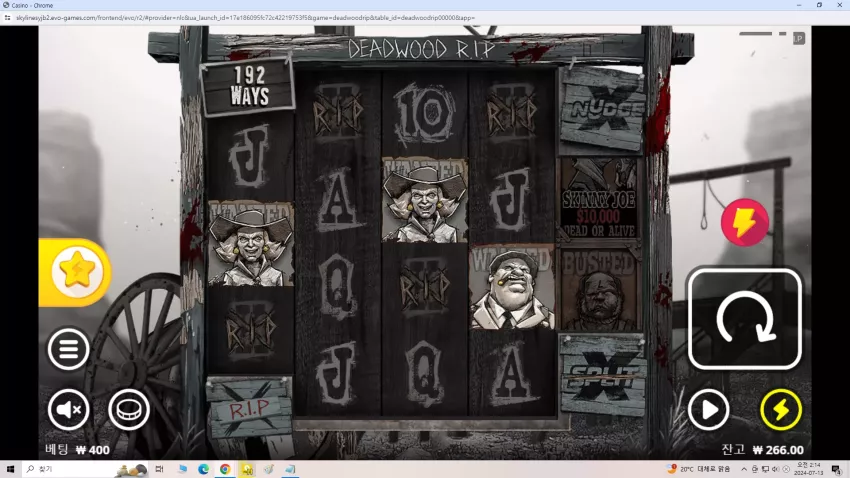Click the P badge at game top right
The image size is (850, 478).
pos(799,38)
